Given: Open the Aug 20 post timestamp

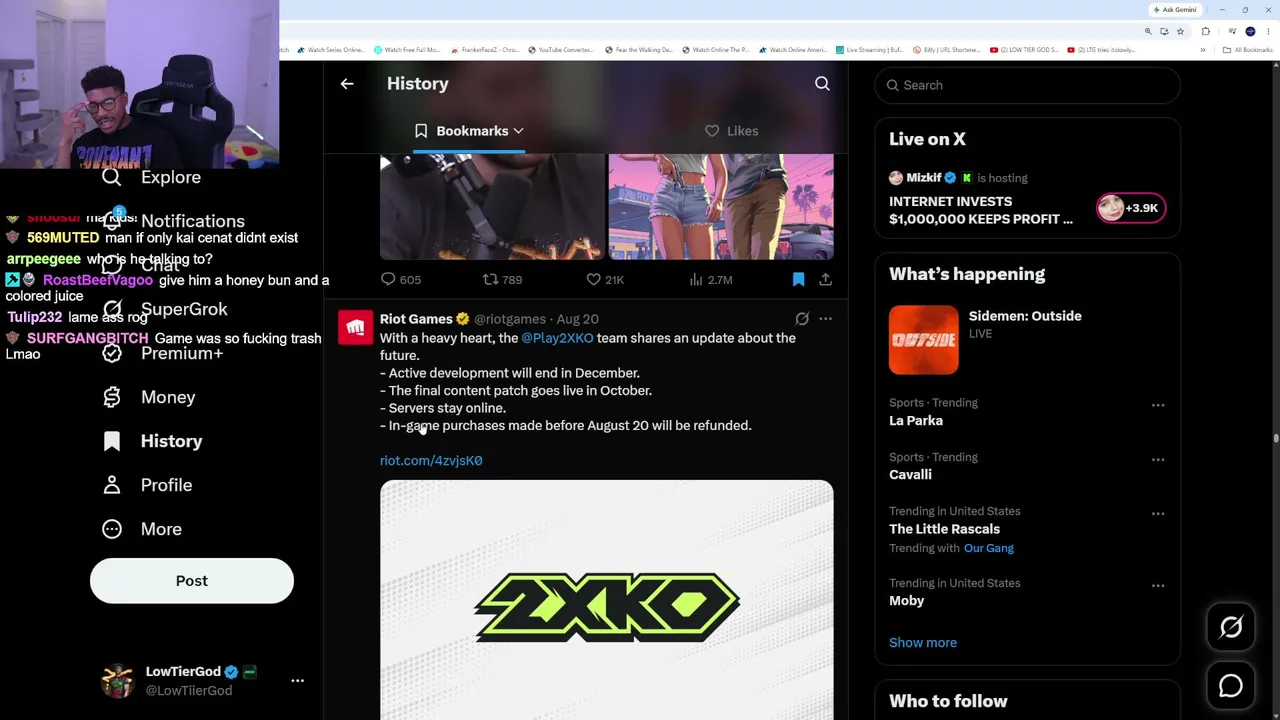Looking at the screenshot, I should click(x=577, y=319).
